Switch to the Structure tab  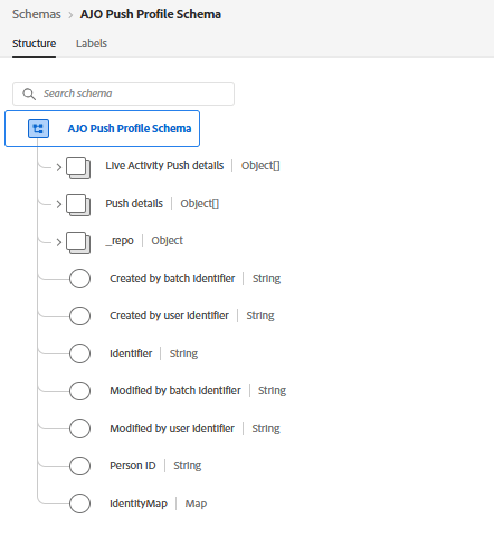(34, 43)
